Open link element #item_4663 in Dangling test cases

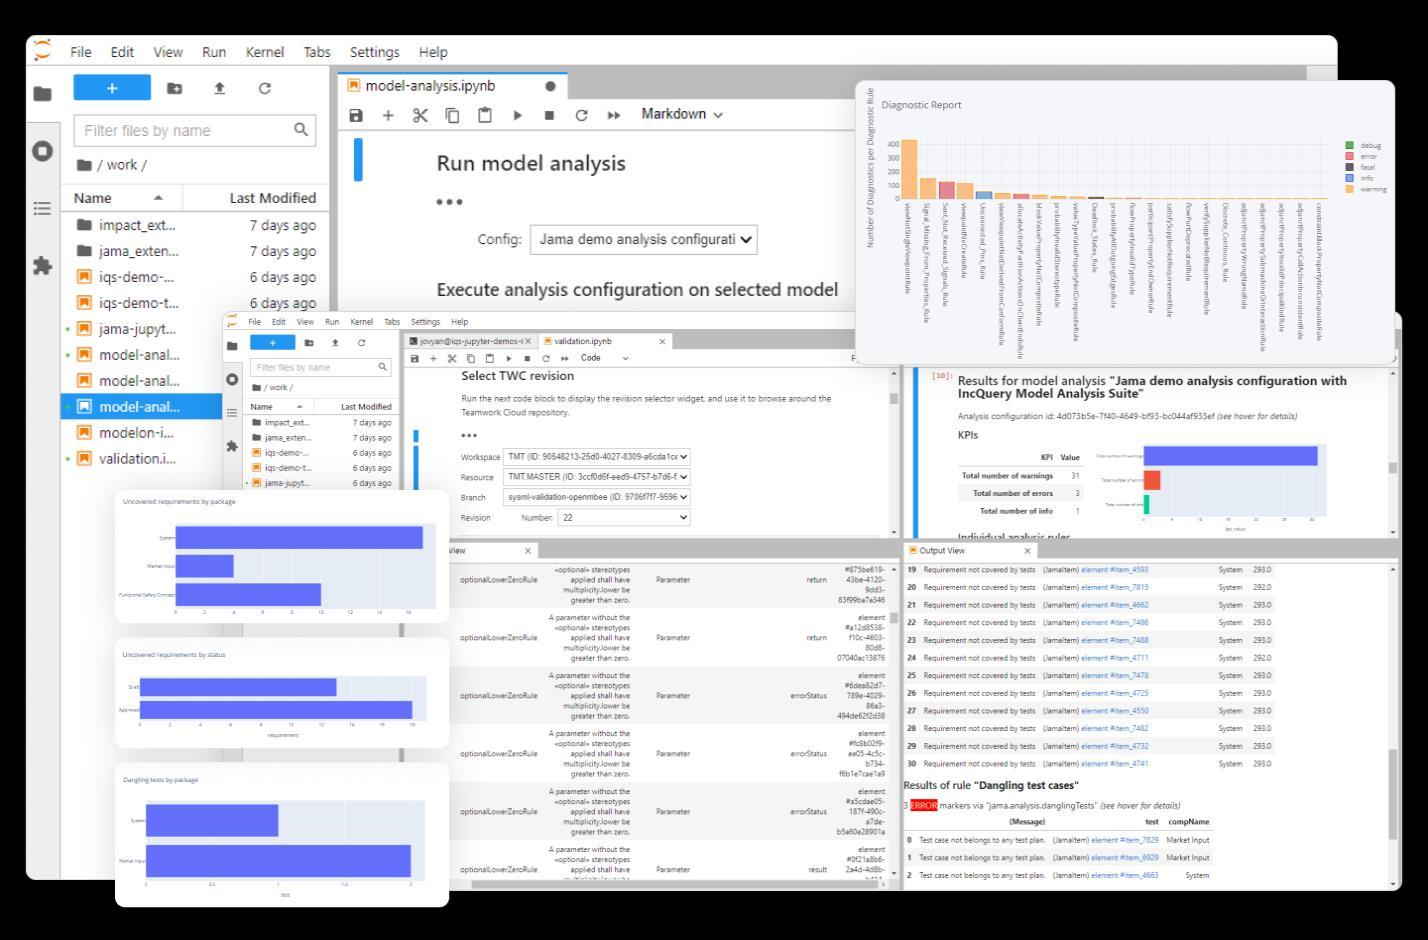tap(1124, 875)
